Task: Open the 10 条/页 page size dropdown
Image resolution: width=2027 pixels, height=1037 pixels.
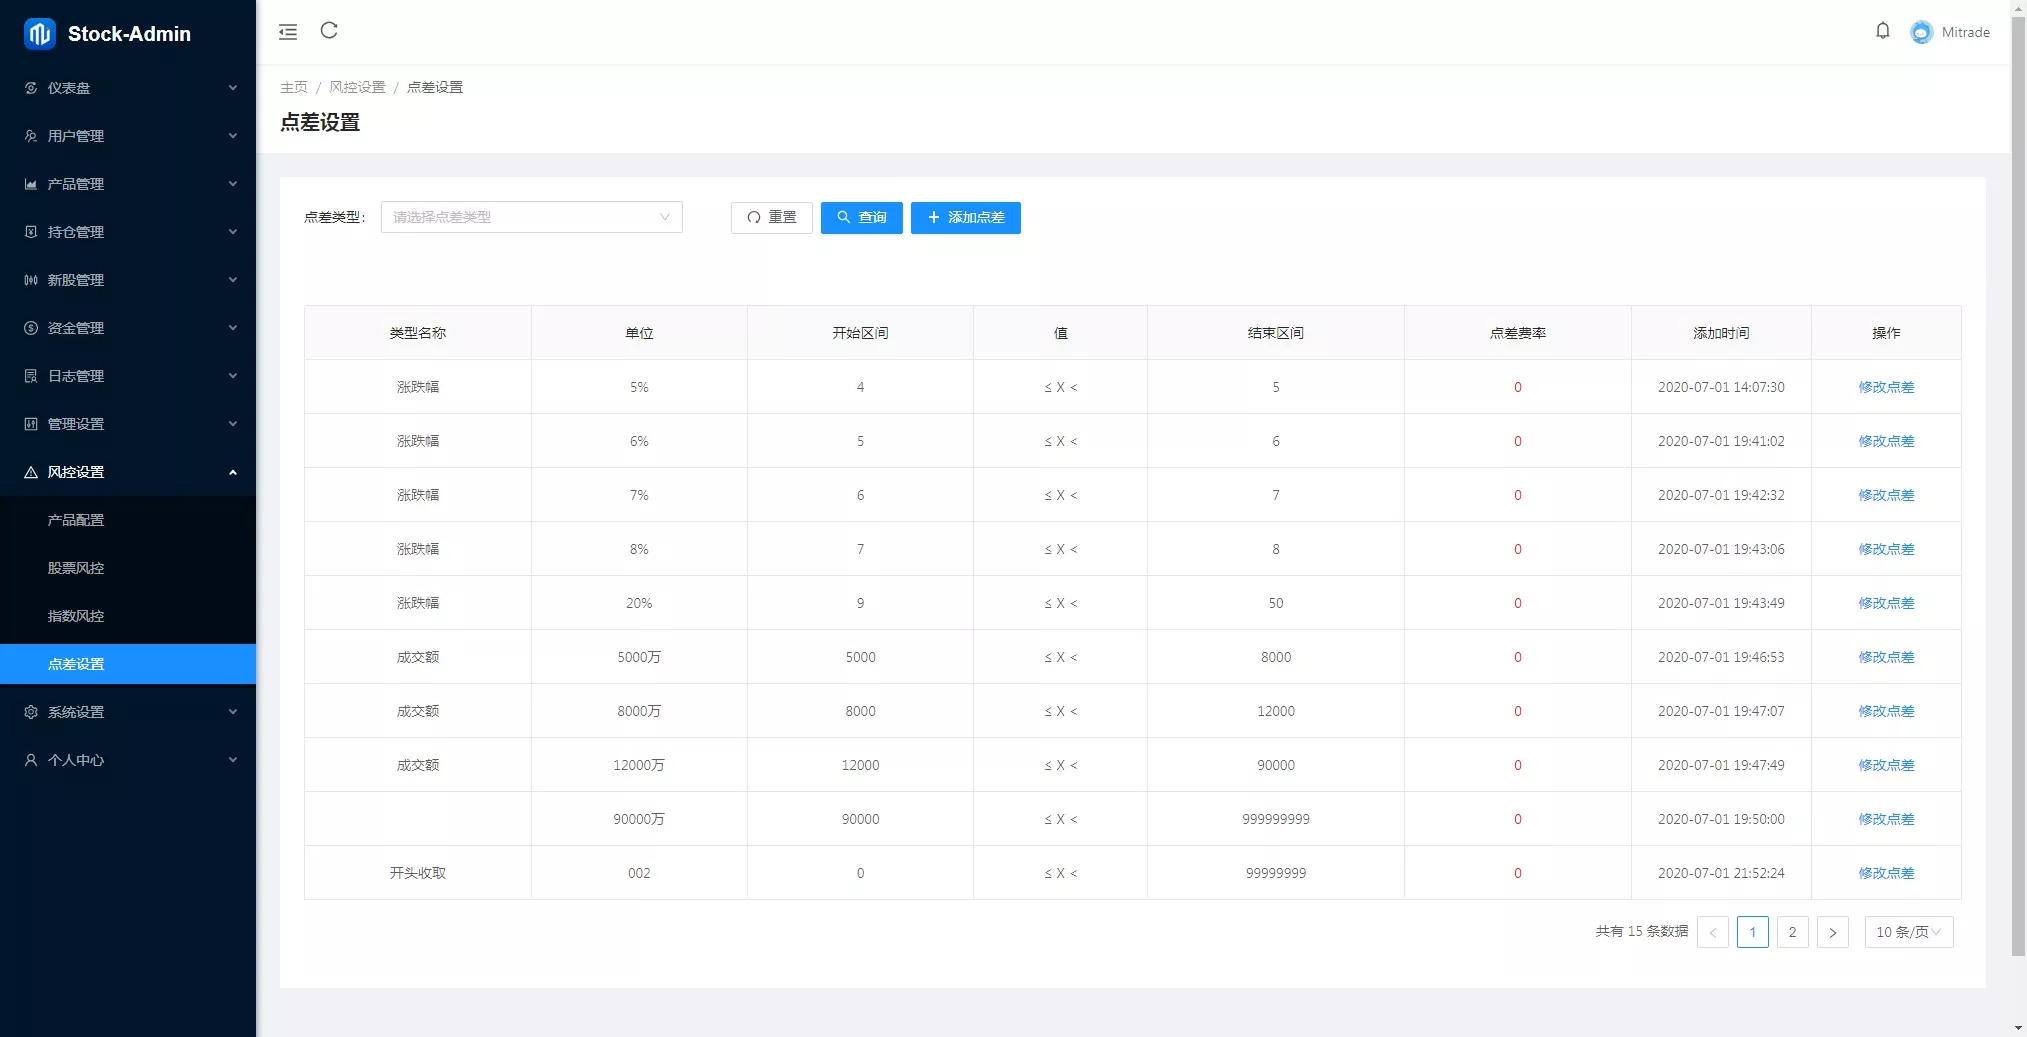Action: point(1908,932)
